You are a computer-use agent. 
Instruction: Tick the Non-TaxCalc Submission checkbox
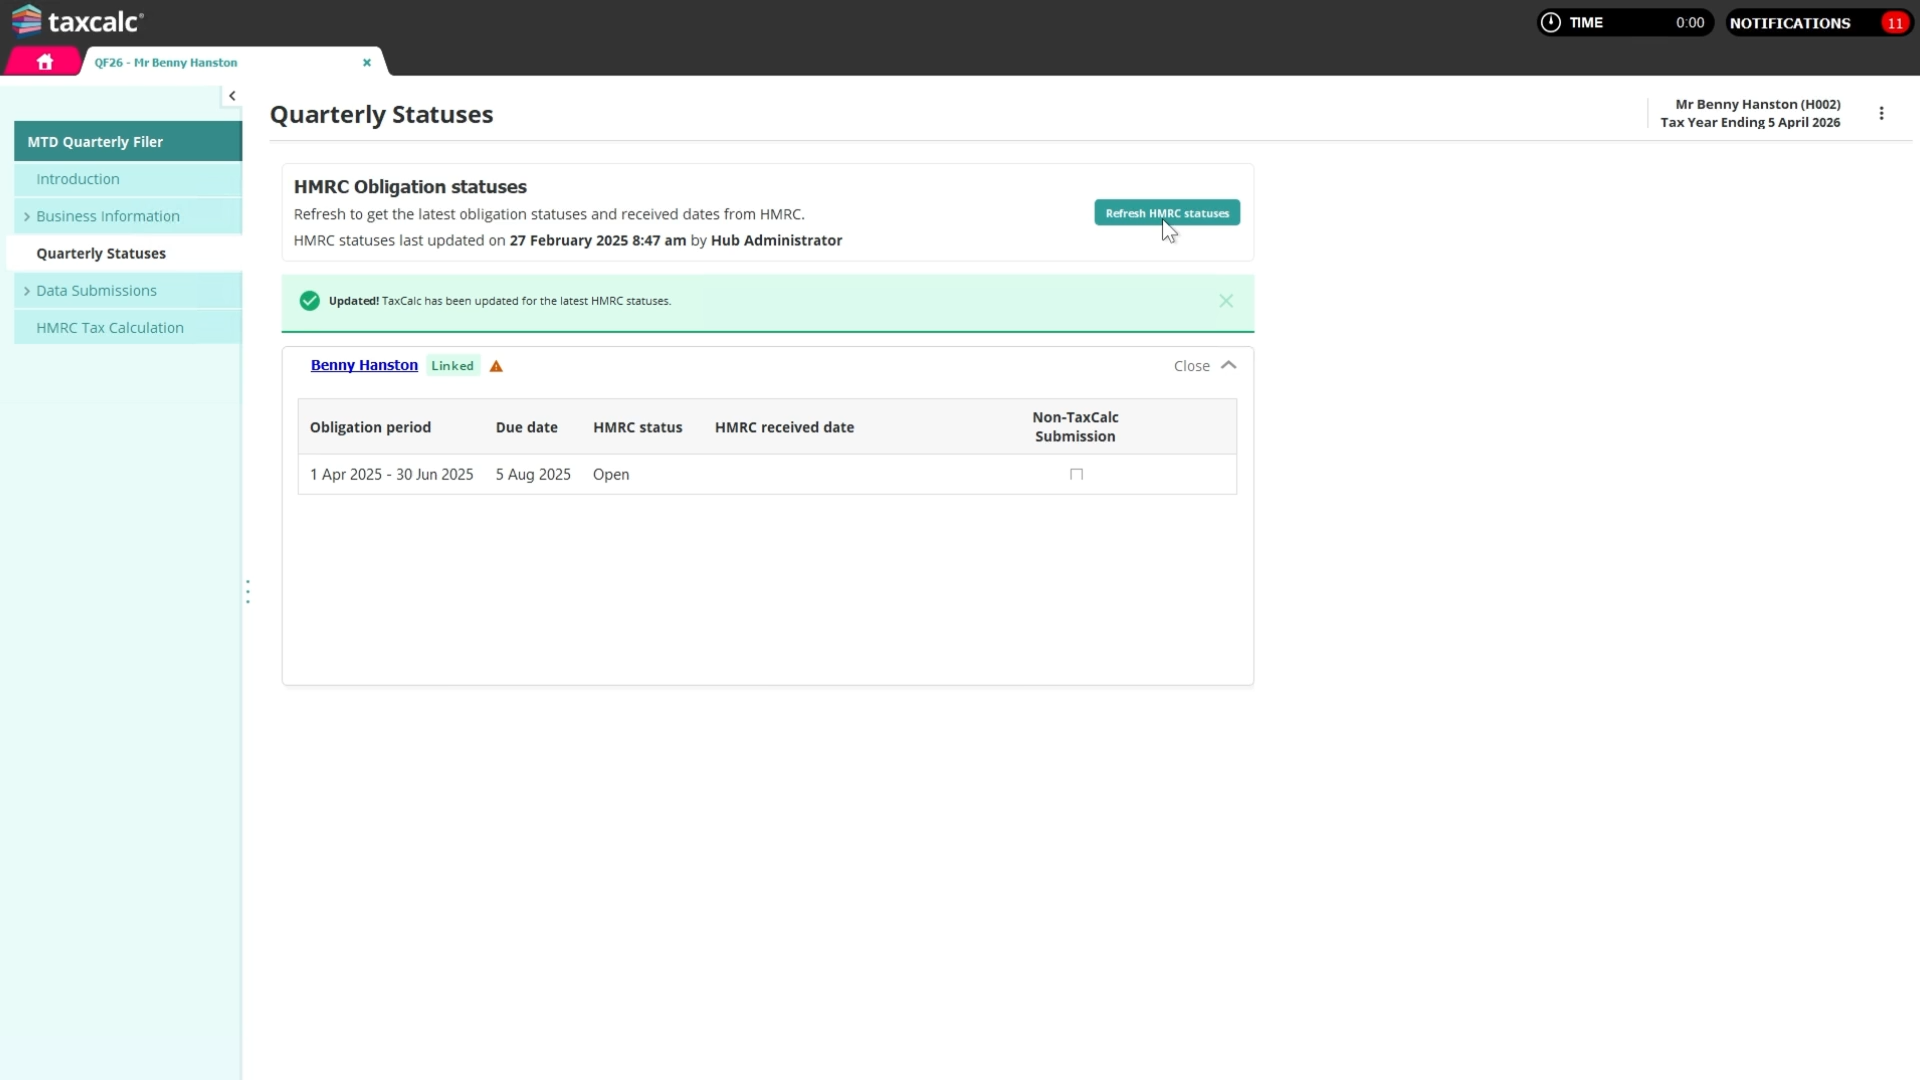(1076, 474)
